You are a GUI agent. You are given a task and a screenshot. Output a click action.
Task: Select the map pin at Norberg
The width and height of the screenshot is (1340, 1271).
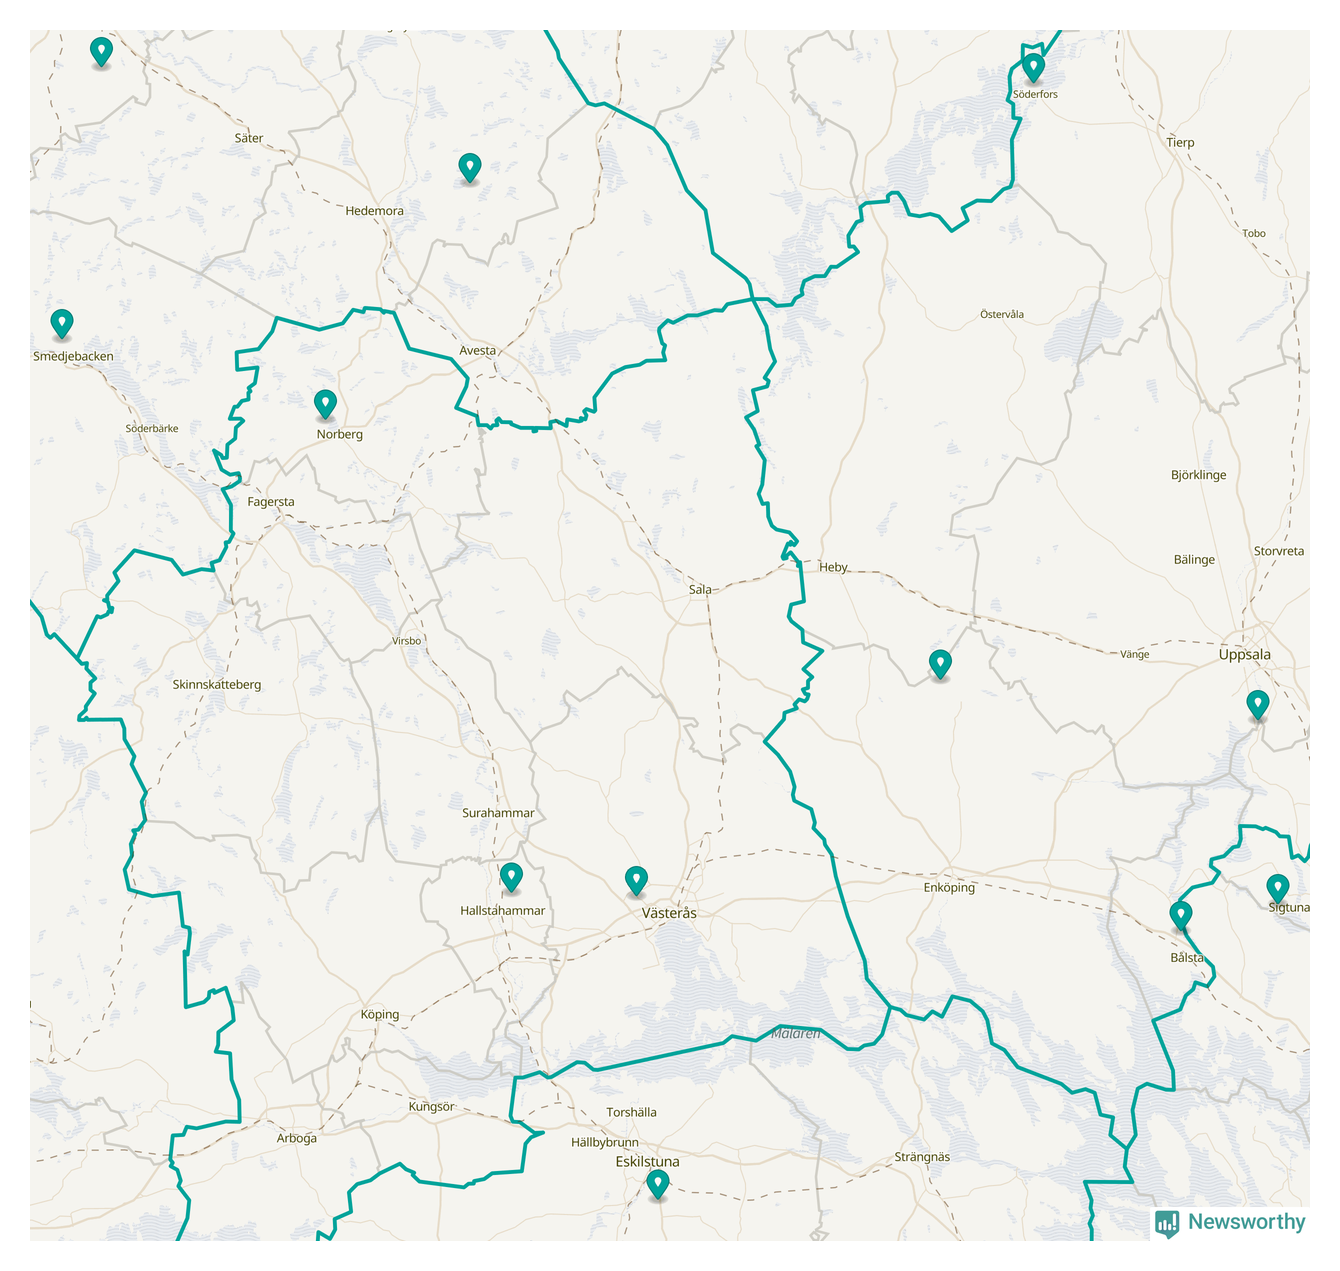click(325, 405)
